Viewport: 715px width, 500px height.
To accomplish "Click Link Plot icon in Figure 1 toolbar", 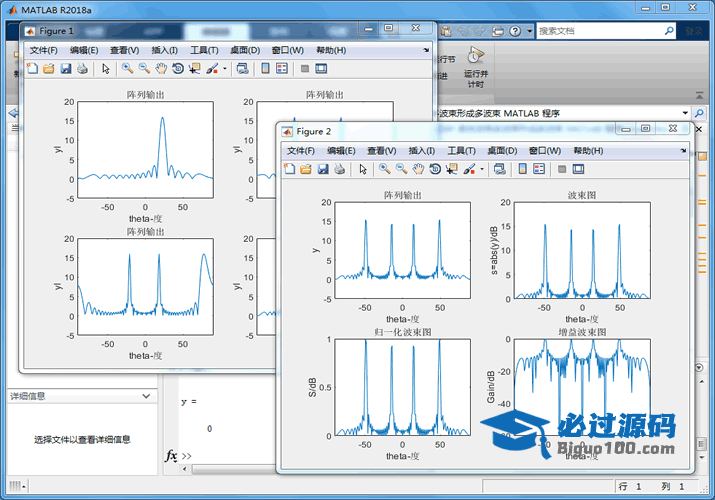I will click(243, 69).
